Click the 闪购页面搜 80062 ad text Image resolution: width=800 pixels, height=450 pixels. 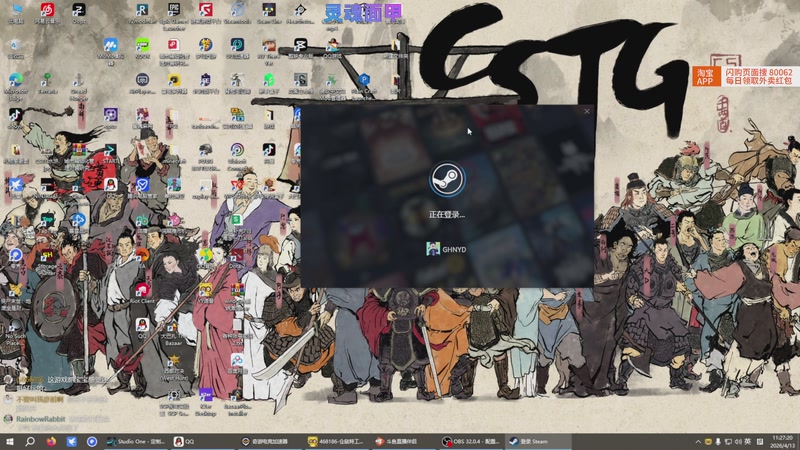[759, 72]
